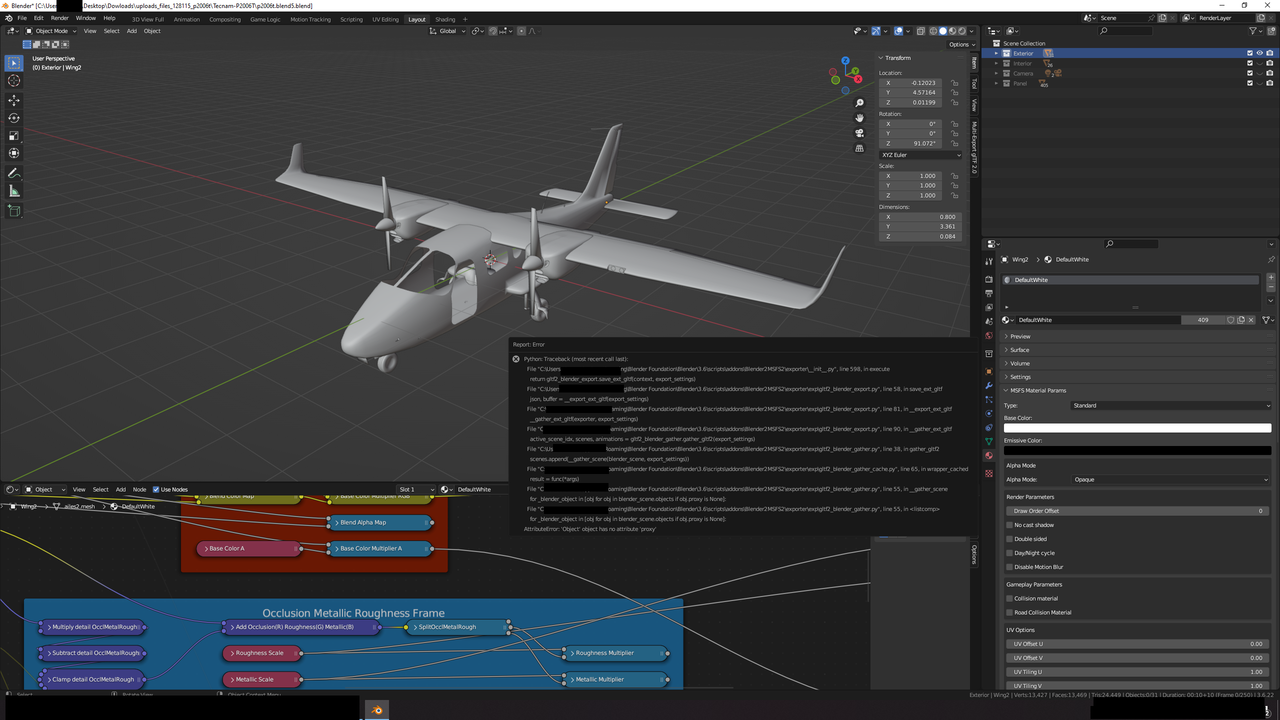Image resolution: width=1280 pixels, height=720 pixels.
Task: Open the Texture properties checker tab
Action: pyautogui.click(x=989, y=473)
